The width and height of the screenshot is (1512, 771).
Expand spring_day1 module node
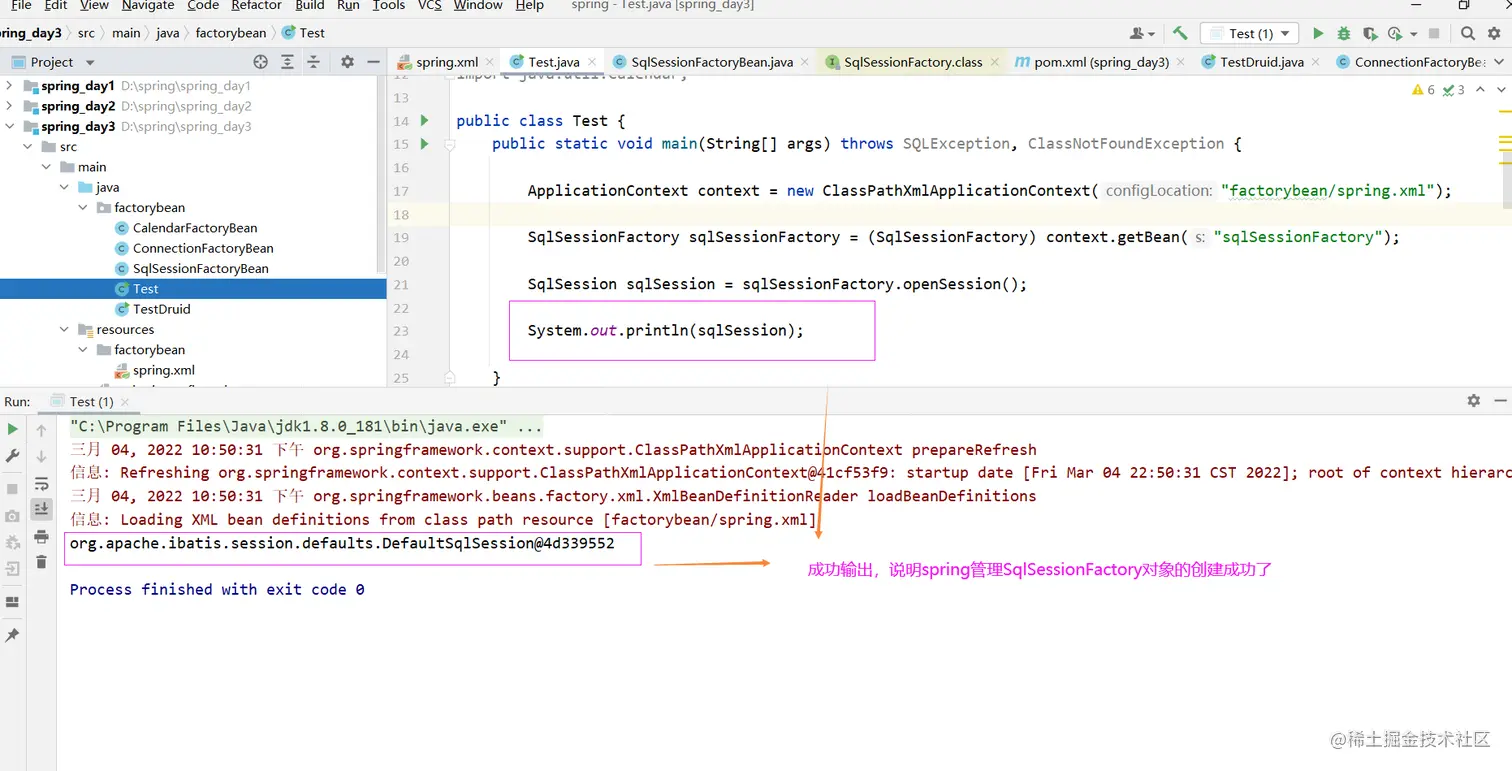pos(10,86)
